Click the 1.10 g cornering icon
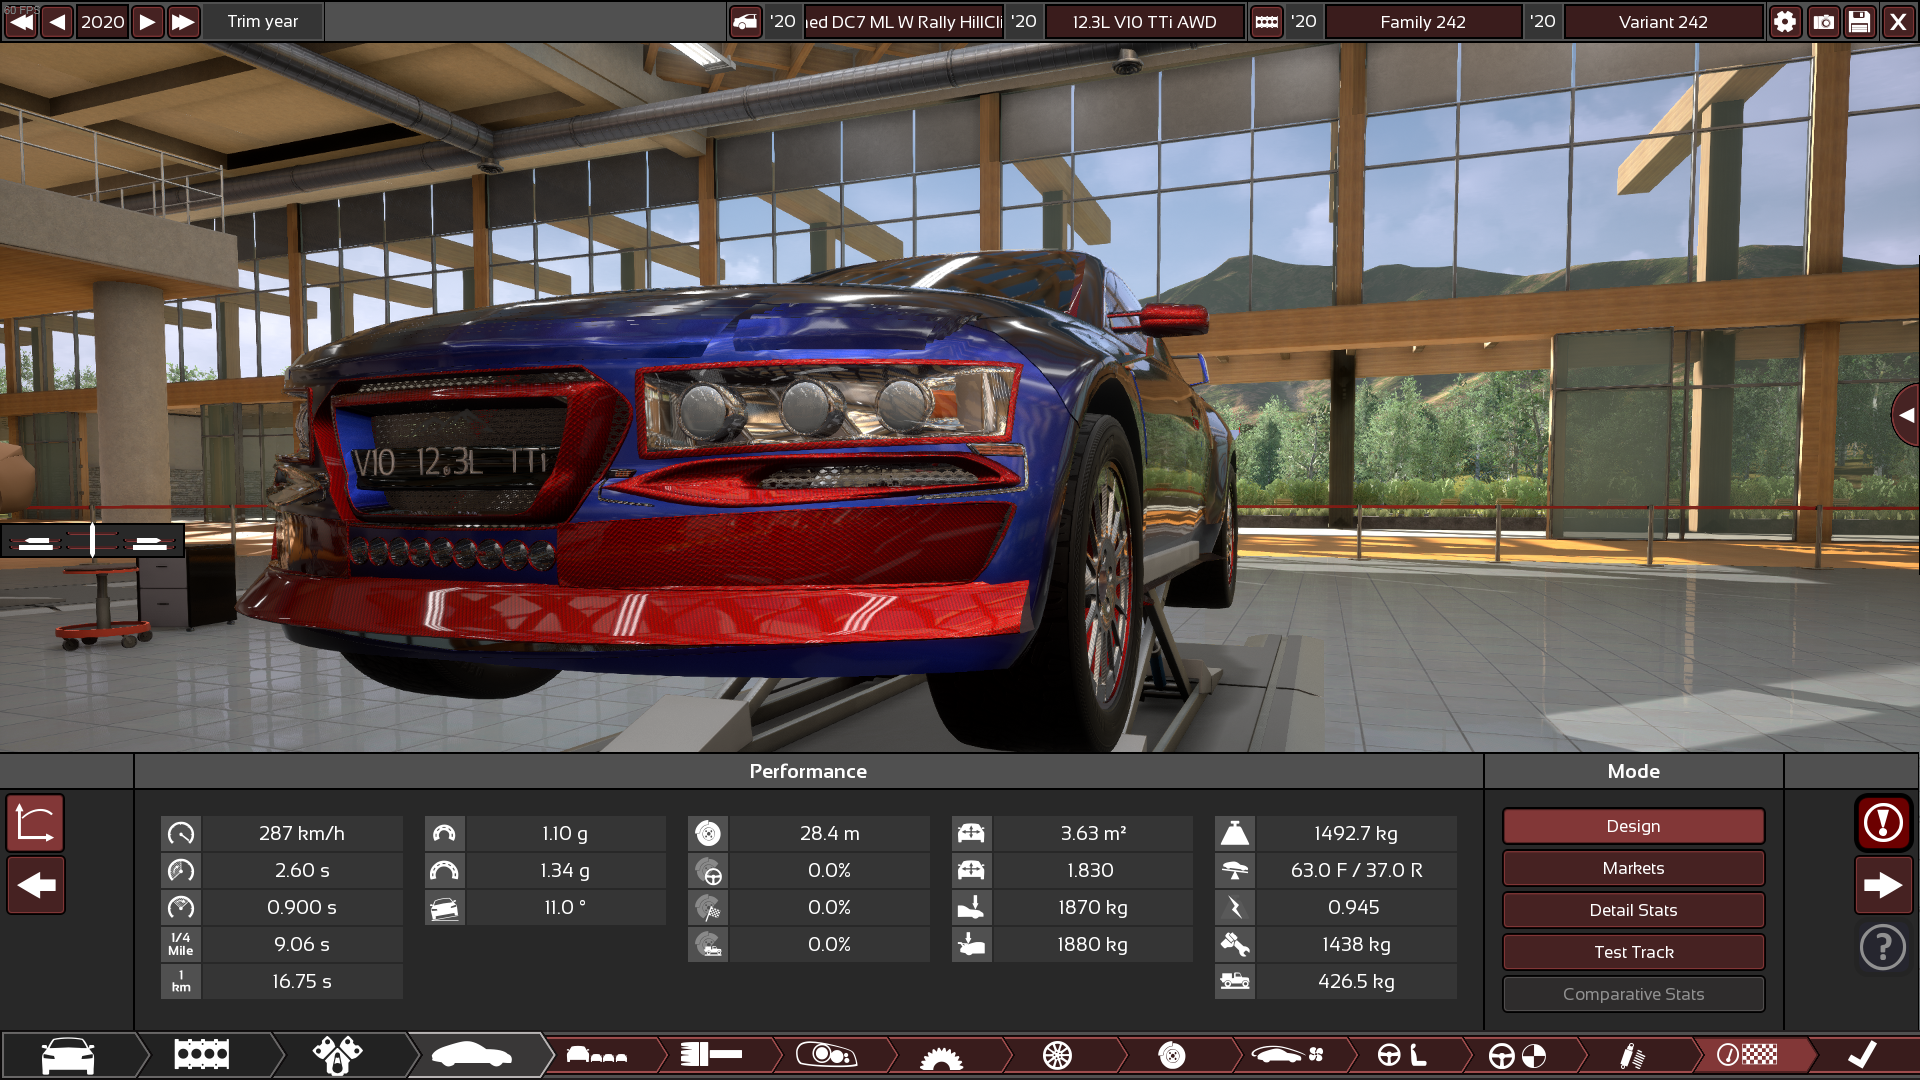This screenshot has width=1920, height=1080. point(444,833)
